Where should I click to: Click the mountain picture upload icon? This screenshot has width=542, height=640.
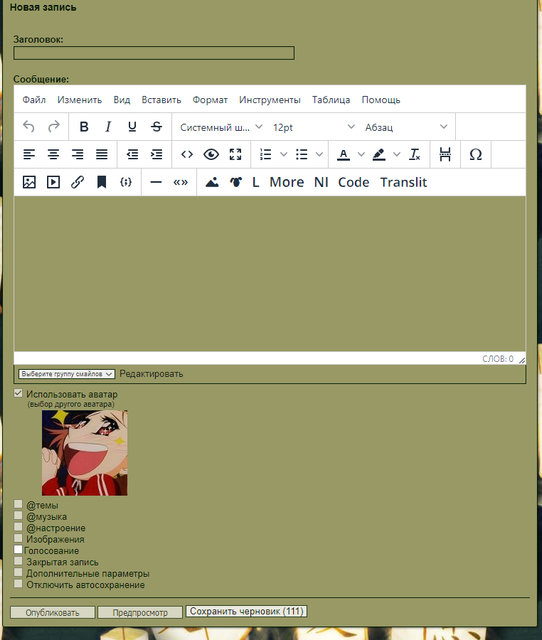pos(212,182)
